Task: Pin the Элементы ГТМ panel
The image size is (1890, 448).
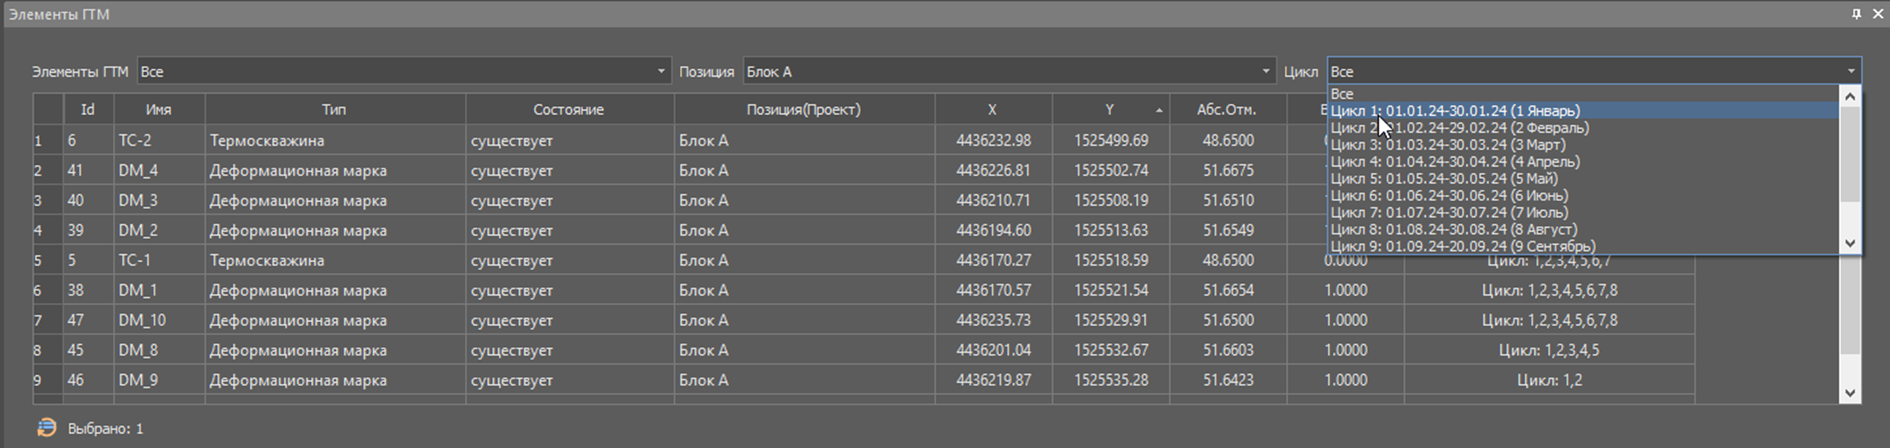Action: [1856, 14]
